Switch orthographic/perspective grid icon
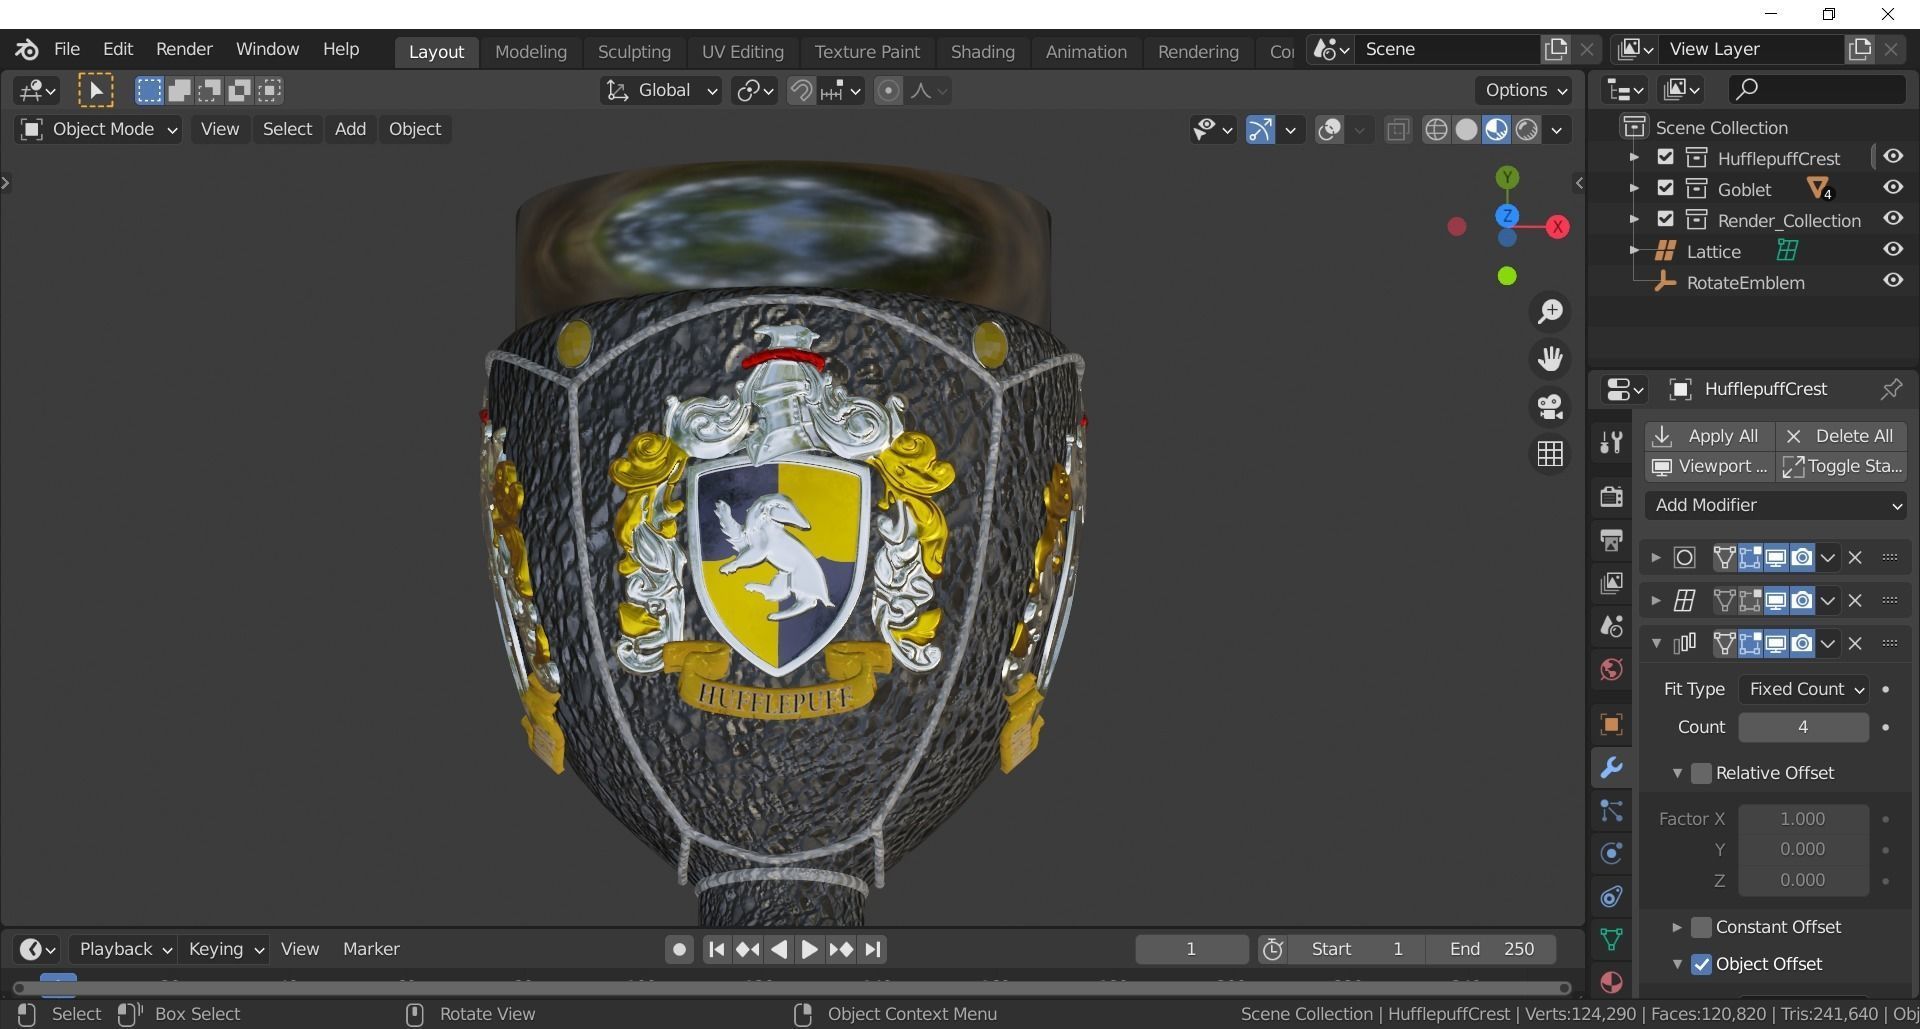 (x=1550, y=454)
